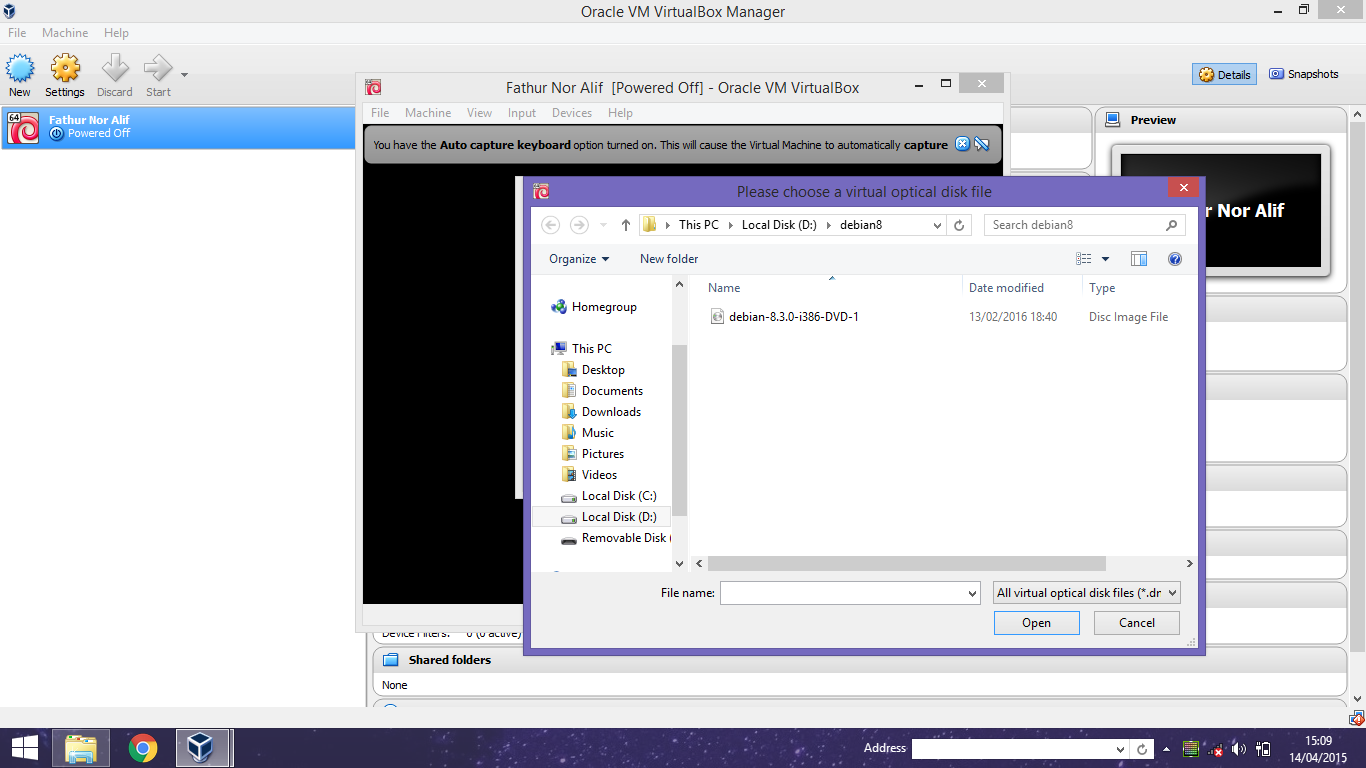
Task: Open the Input menu in VM window
Action: (x=522, y=113)
